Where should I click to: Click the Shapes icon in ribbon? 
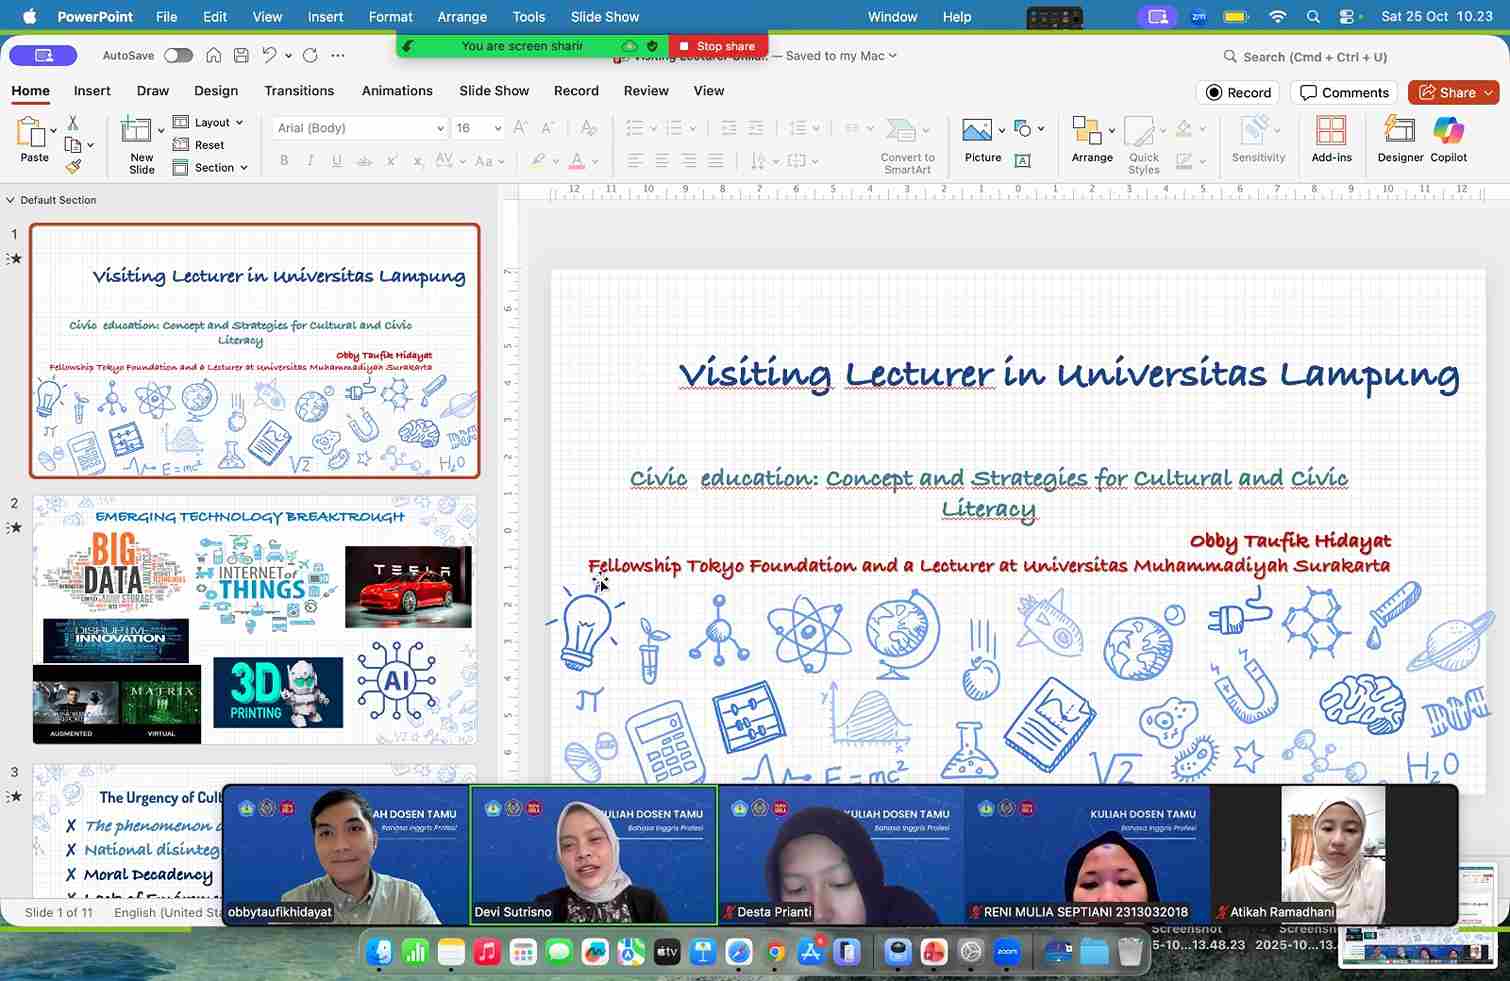(x=1022, y=128)
